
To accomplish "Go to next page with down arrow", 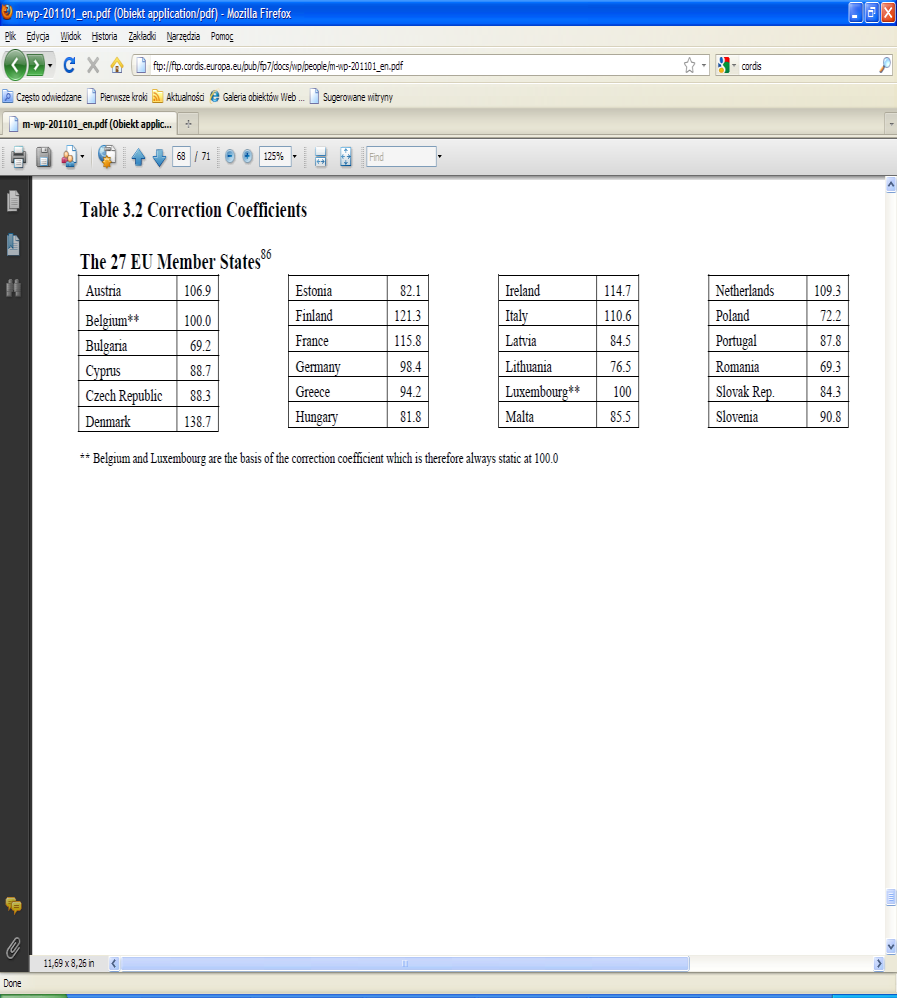I will (x=159, y=157).
